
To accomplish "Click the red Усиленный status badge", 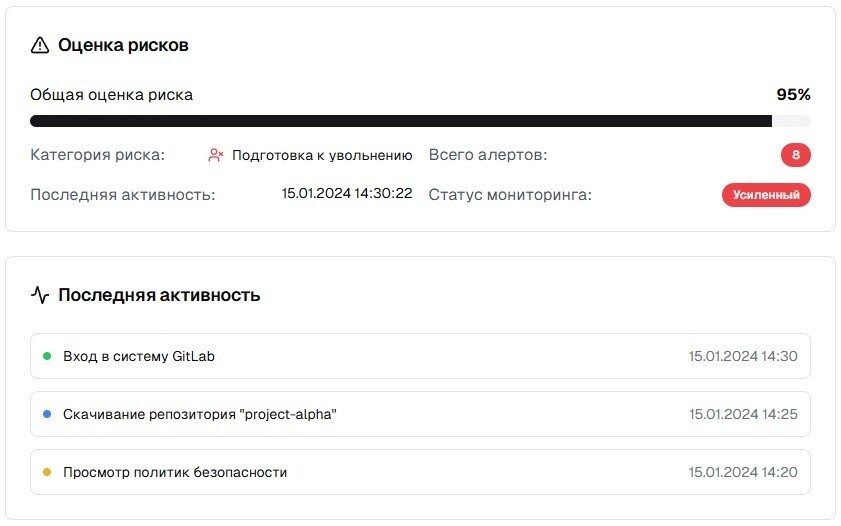I will pos(766,195).
